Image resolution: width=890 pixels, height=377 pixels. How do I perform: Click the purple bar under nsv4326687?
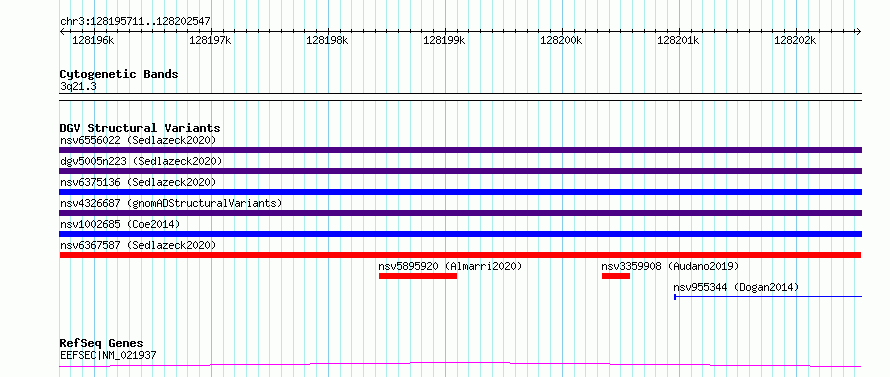point(460,213)
